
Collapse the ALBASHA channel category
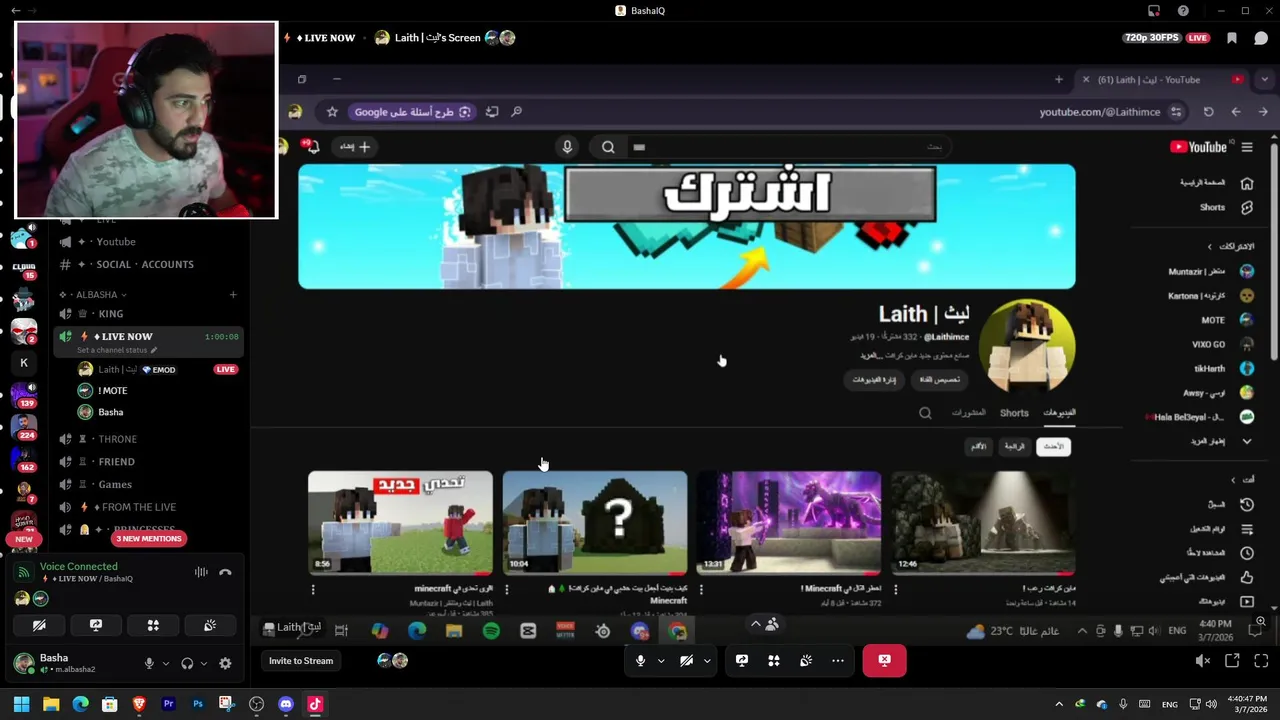[96, 295]
